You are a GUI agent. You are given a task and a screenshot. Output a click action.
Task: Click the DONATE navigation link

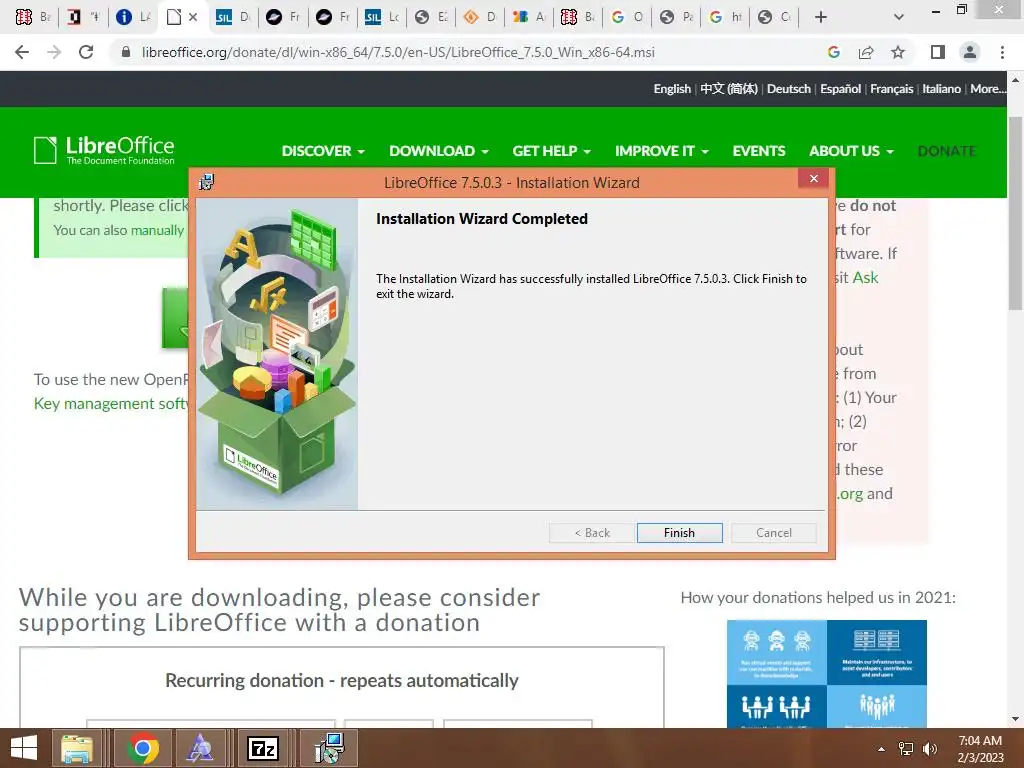pos(946,151)
